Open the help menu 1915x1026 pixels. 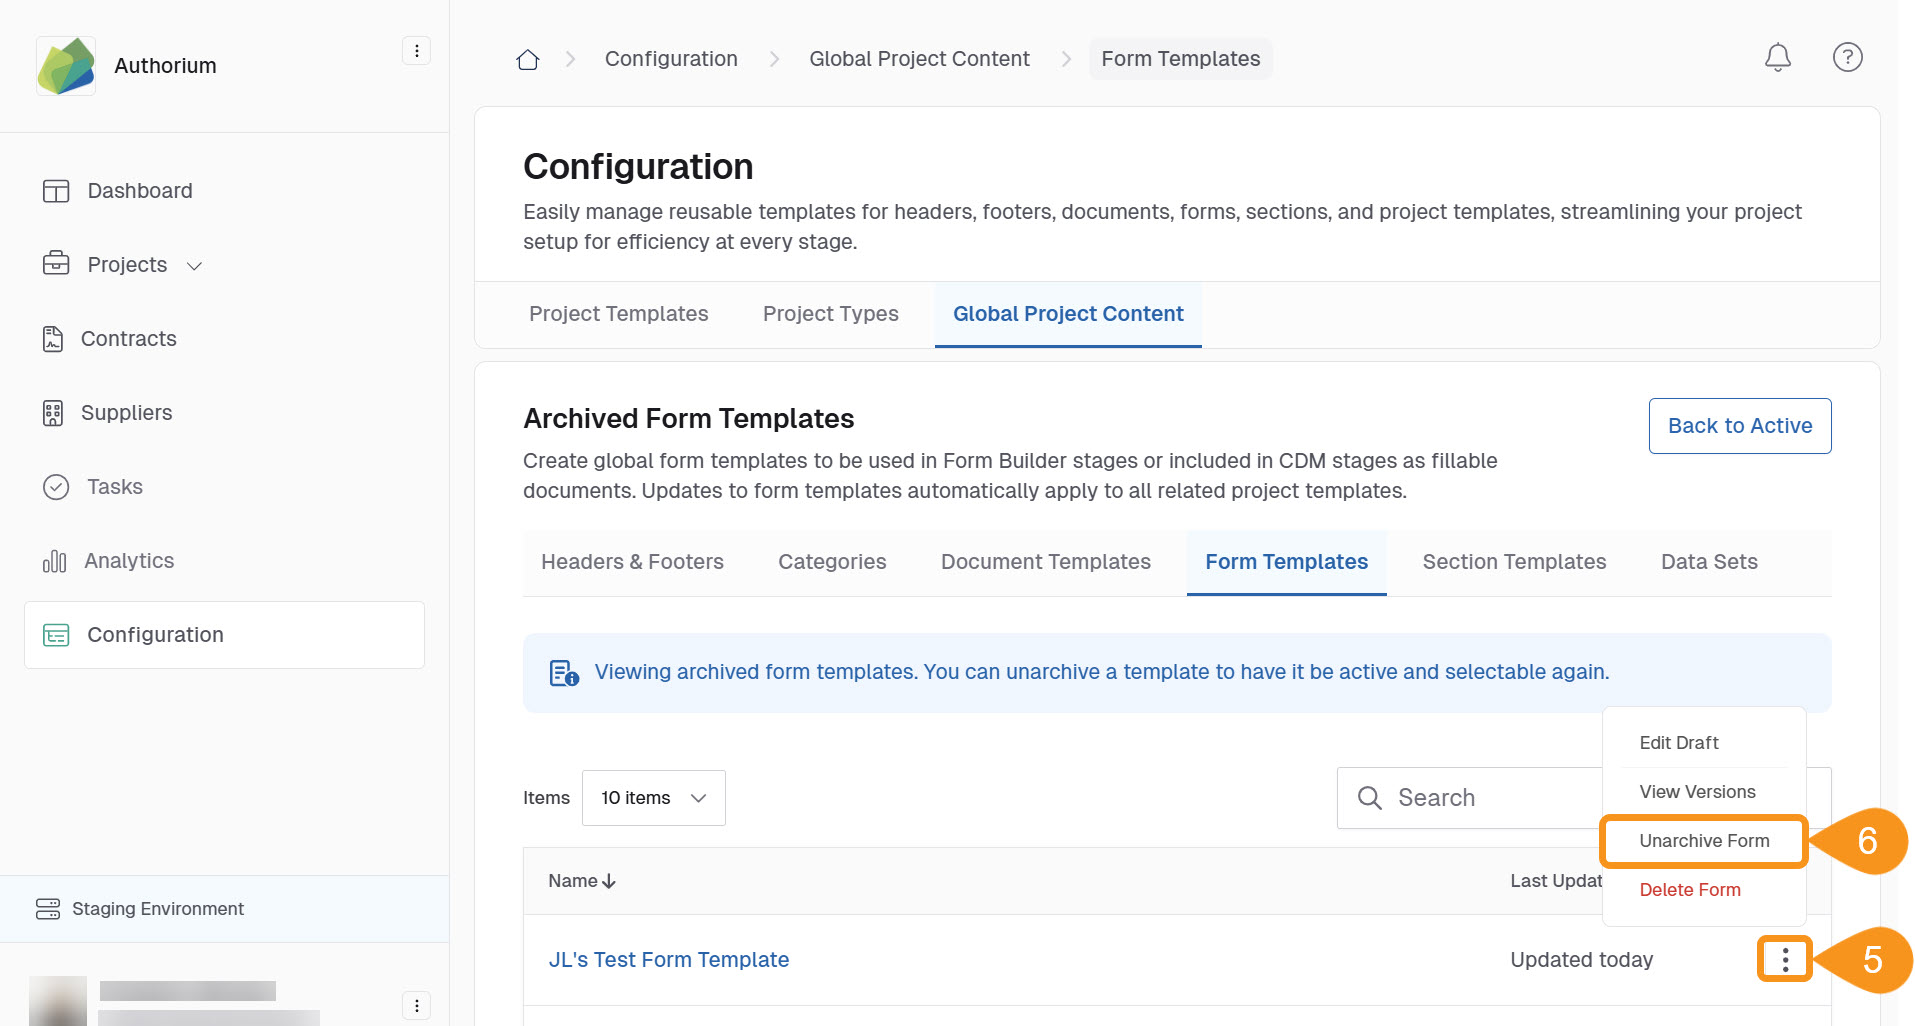(1847, 57)
